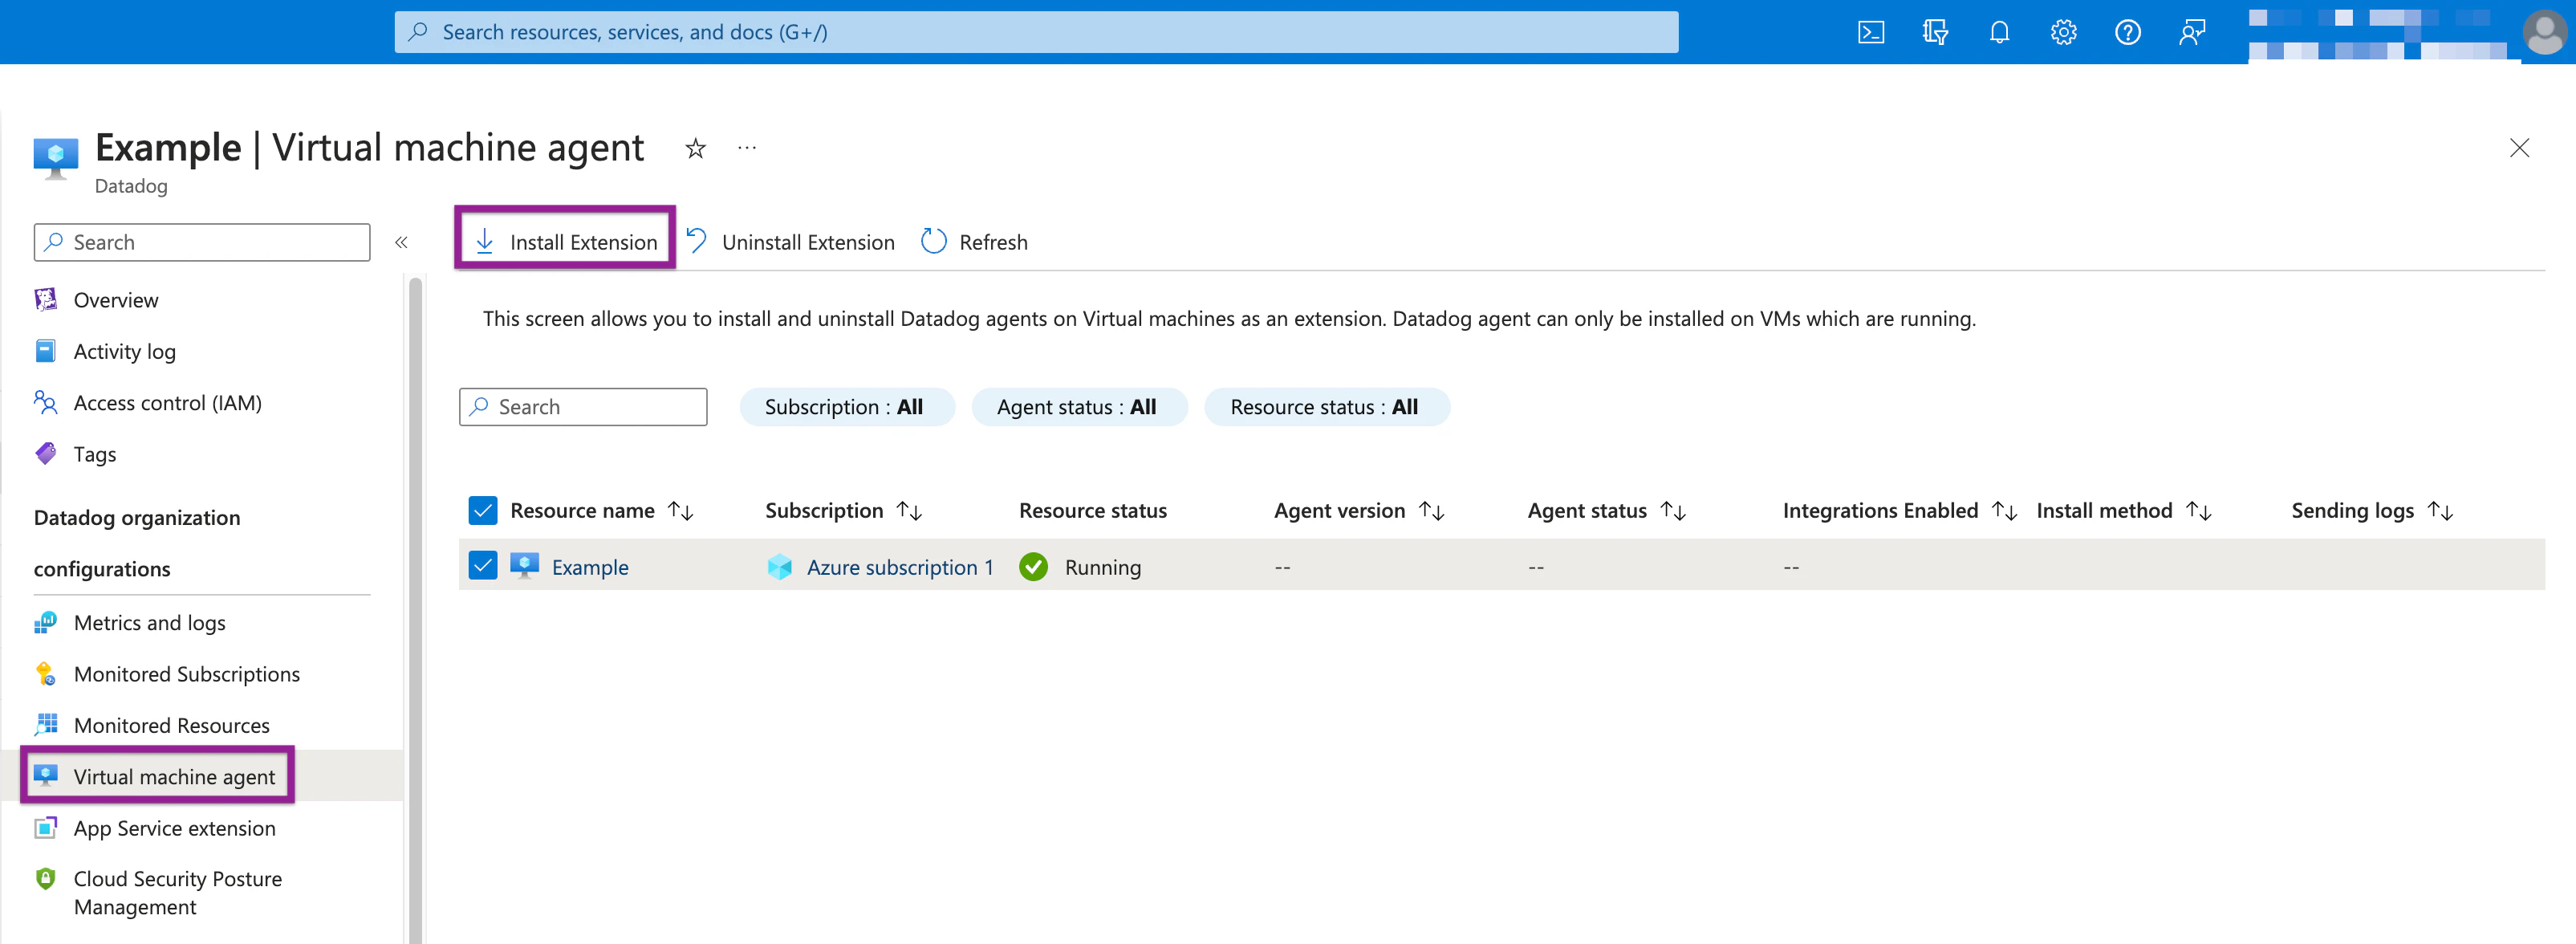Click the green Running status icon
Screen dimensions: 2576x944
(1033, 566)
